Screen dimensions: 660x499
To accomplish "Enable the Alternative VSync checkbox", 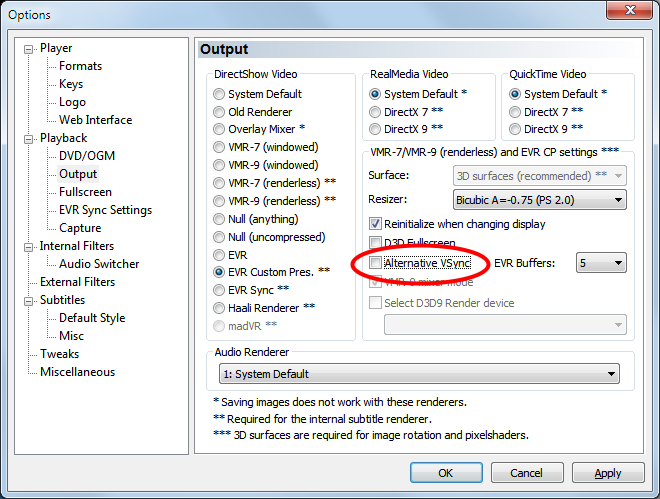I will pyautogui.click(x=375, y=263).
